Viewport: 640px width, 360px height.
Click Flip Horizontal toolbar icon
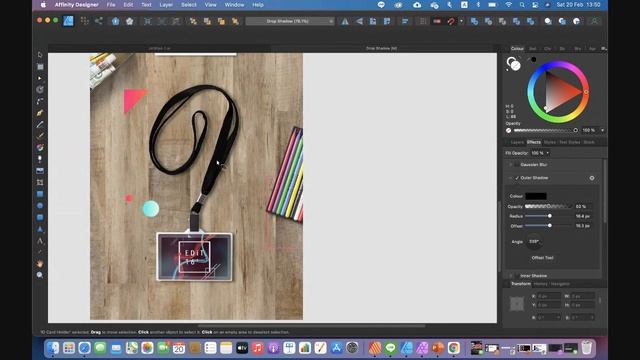tap(345, 21)
